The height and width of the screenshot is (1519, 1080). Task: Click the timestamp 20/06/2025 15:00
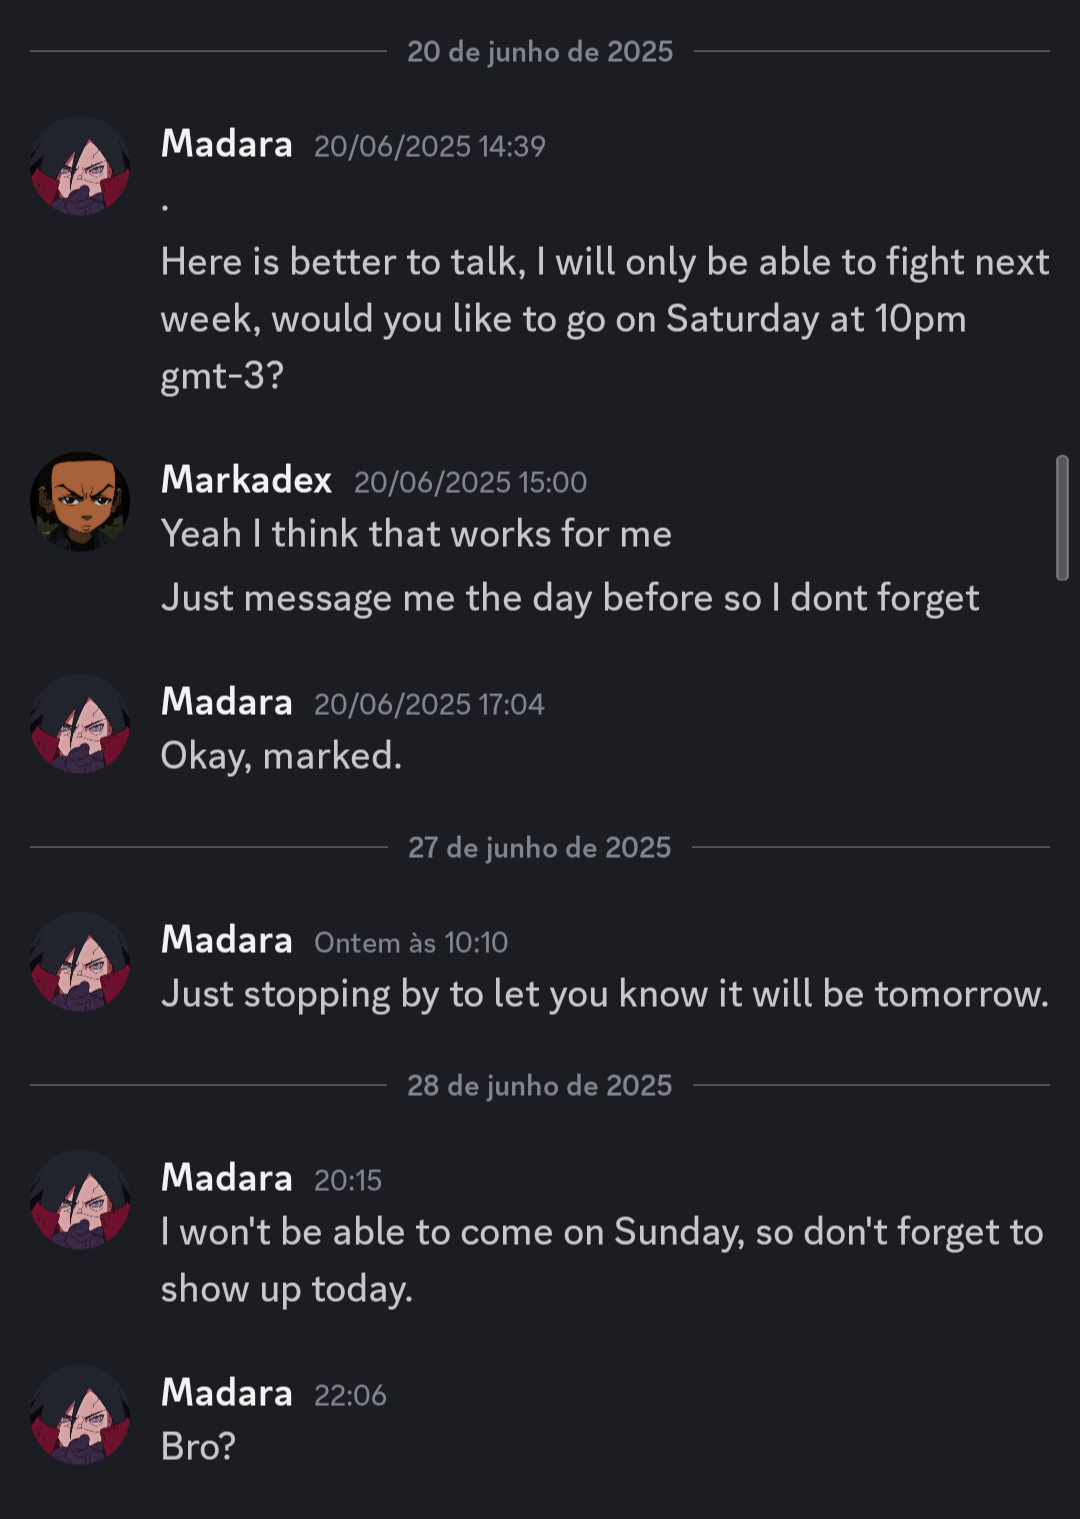[470, 482]
